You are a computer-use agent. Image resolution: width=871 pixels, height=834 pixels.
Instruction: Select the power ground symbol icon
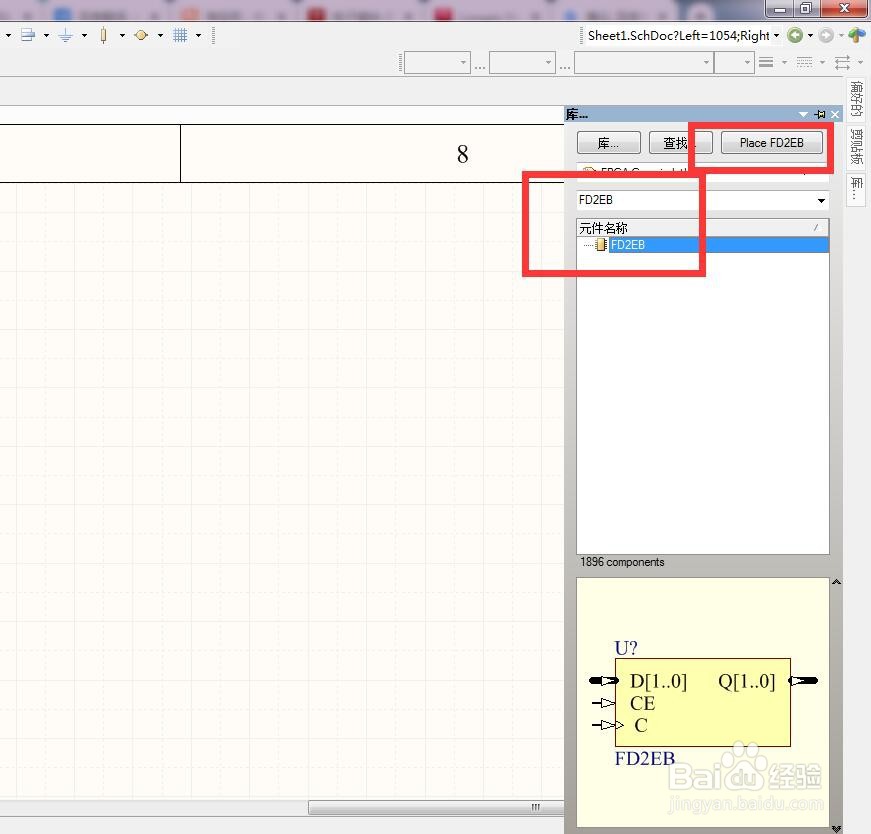66,36
